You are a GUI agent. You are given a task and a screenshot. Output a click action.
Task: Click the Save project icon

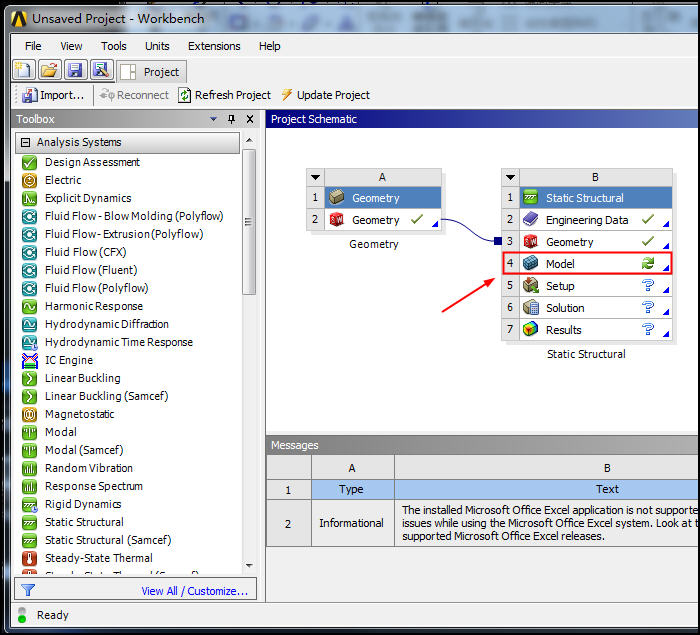tap(74, 70)
